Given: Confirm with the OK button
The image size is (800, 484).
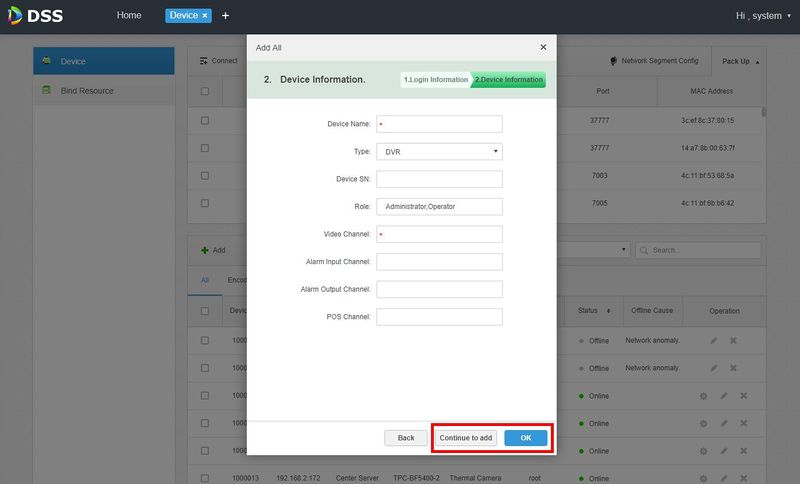Looking at the screenshot, I should coord(526,438).
